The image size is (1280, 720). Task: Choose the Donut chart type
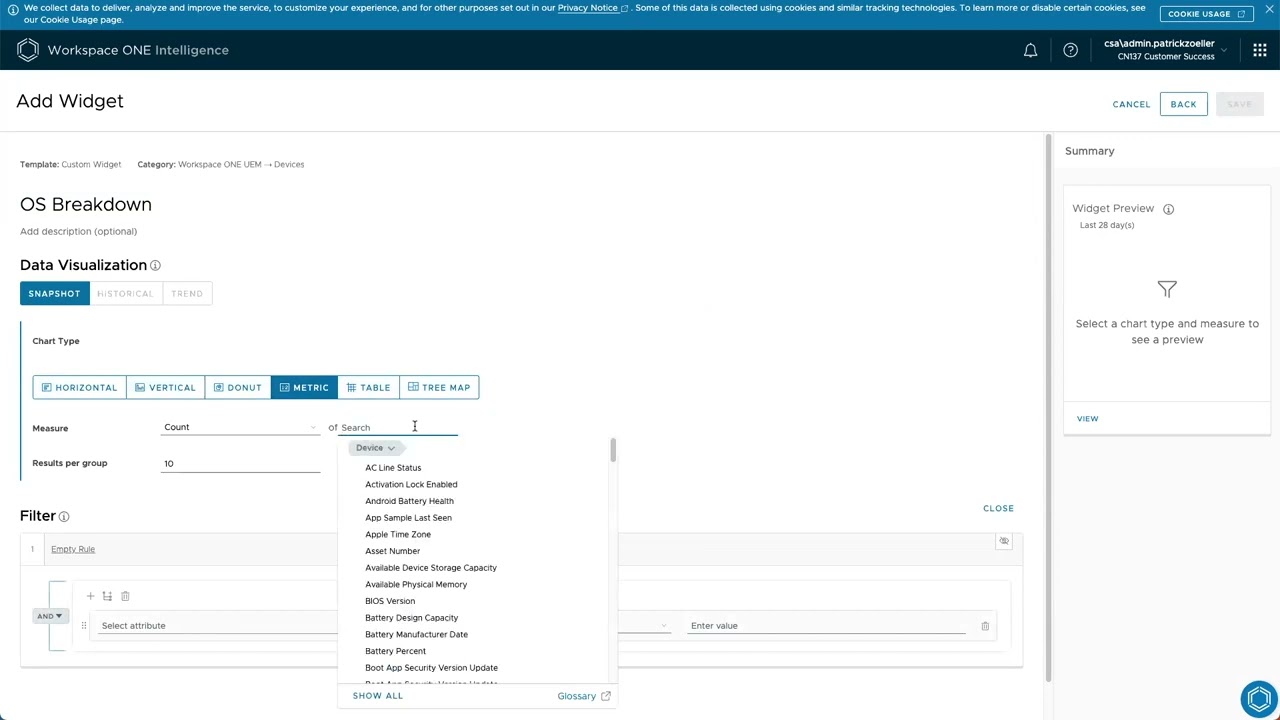click(x=237, y=387)
